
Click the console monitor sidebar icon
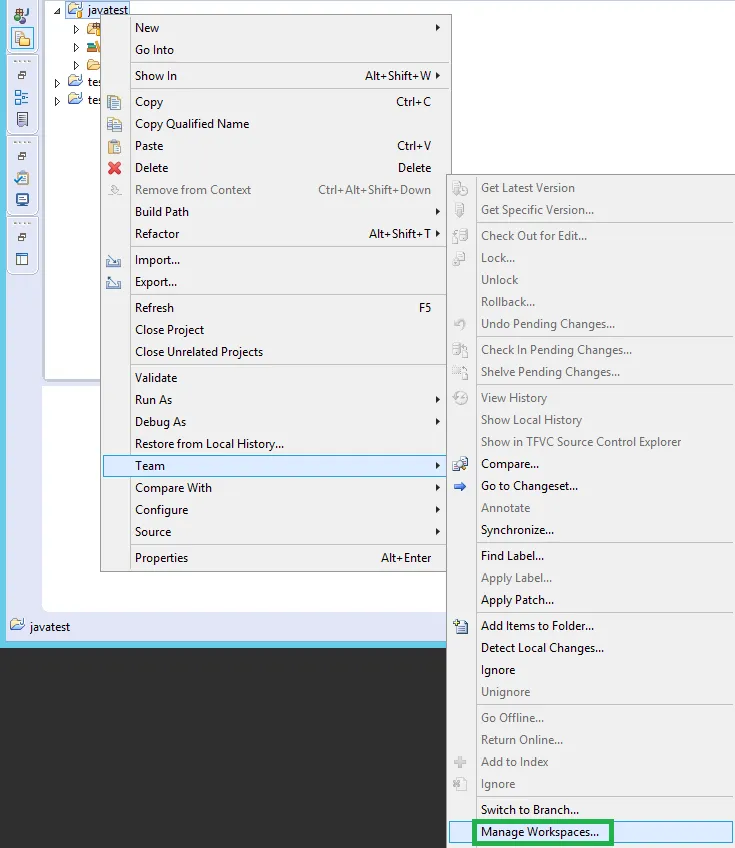[x=22, y=200]
